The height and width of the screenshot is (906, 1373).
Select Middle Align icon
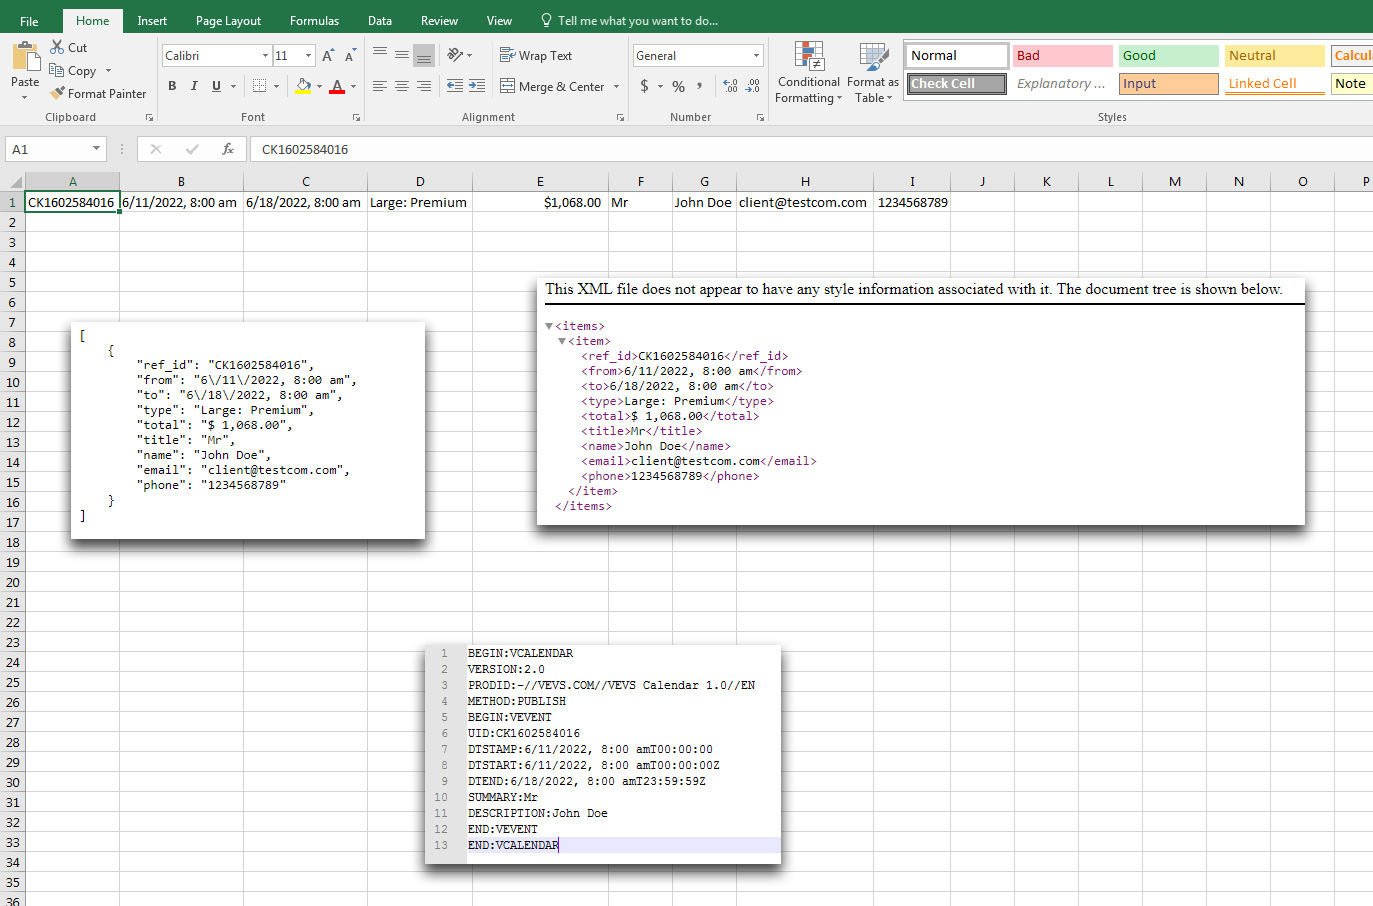coord(402,55)
